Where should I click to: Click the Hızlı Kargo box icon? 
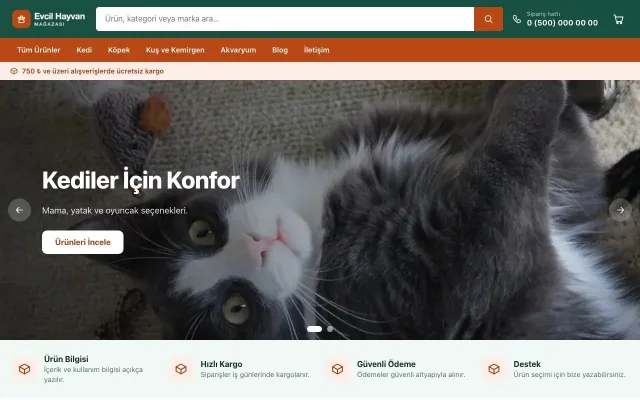tap(181, 369)
